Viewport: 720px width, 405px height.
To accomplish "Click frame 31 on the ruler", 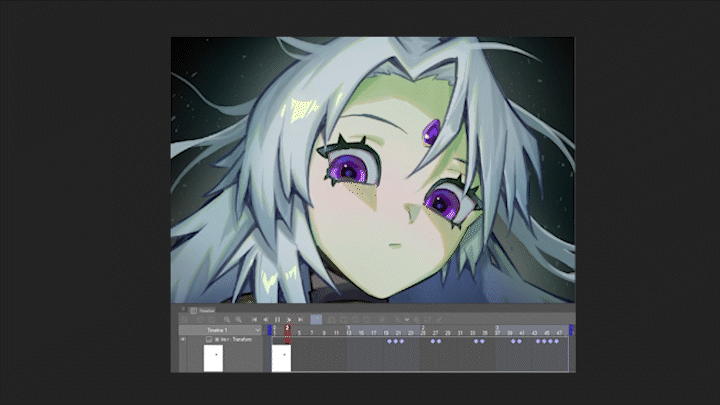I will click(460, 333).
